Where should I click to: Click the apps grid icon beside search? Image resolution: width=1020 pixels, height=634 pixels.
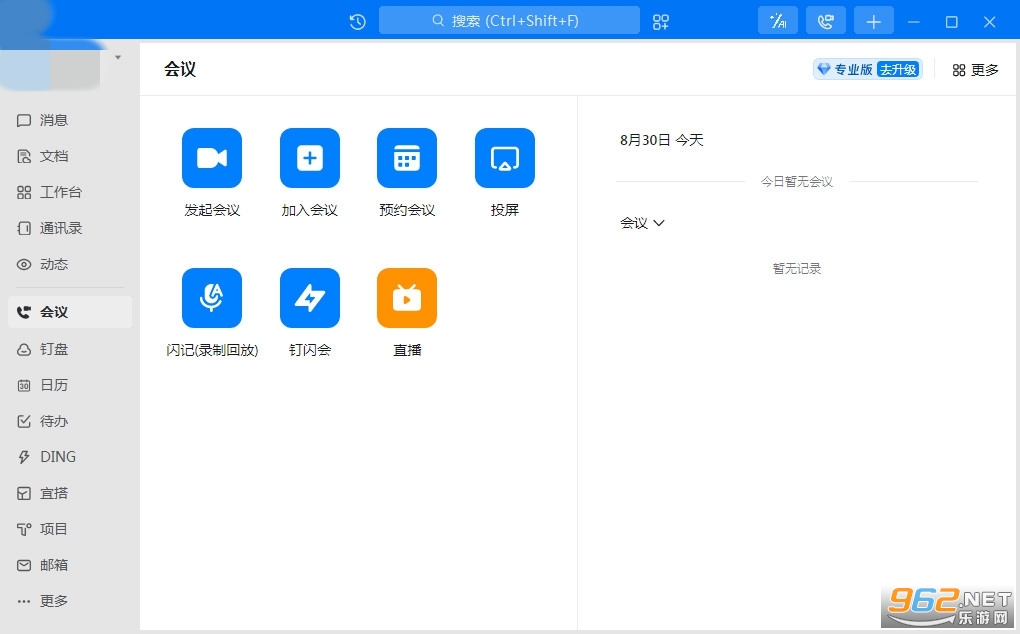click(660, 21)
